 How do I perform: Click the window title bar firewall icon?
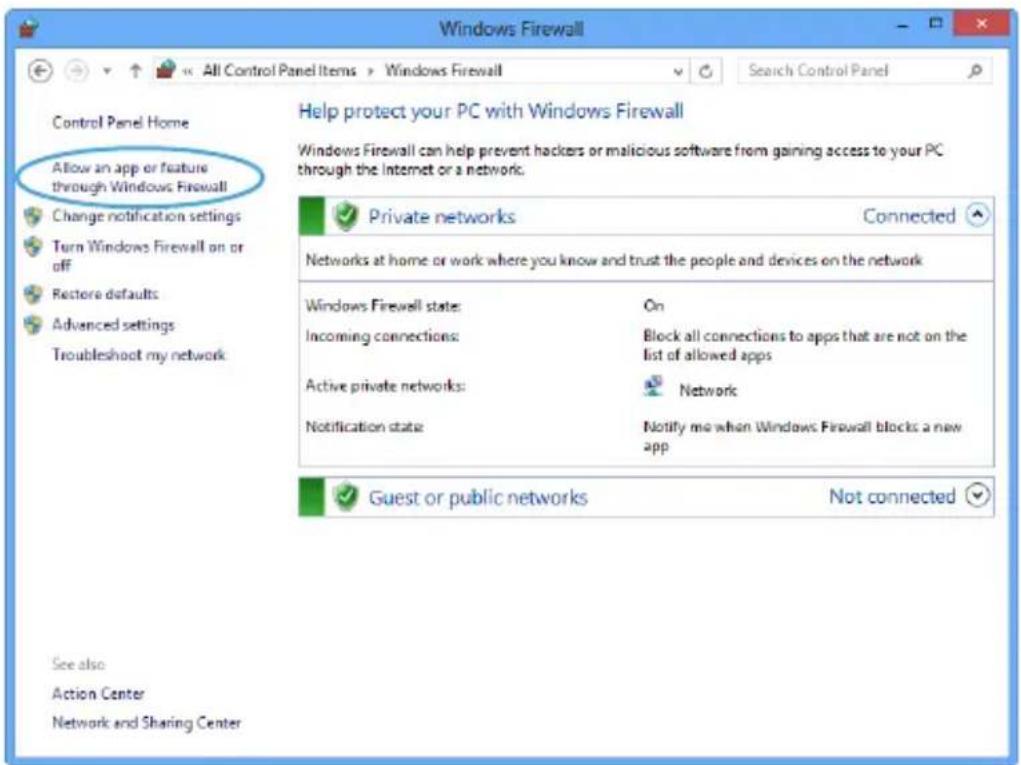(x=28, y=28)
